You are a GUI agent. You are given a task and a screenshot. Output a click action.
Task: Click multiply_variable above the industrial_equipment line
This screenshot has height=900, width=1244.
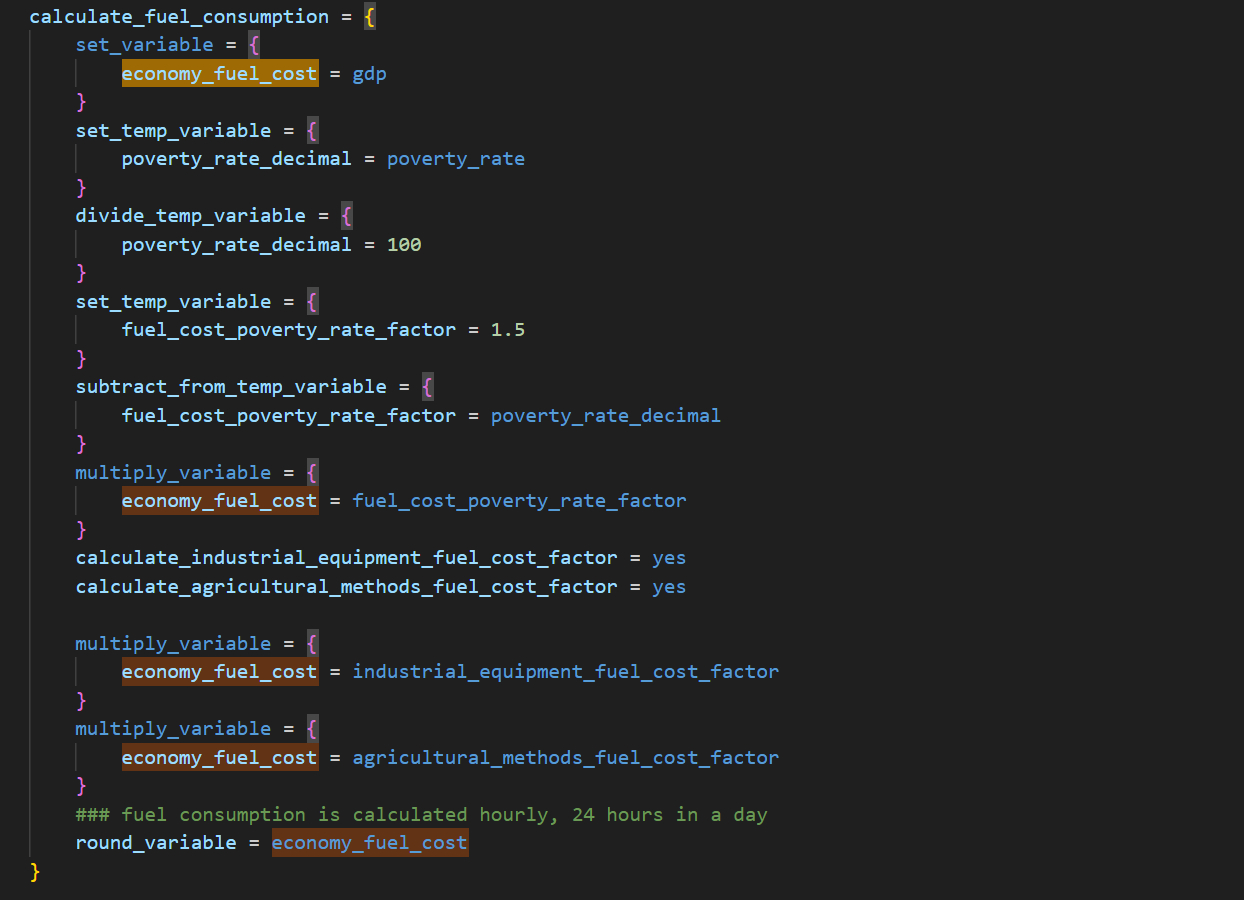click(173, 644)
